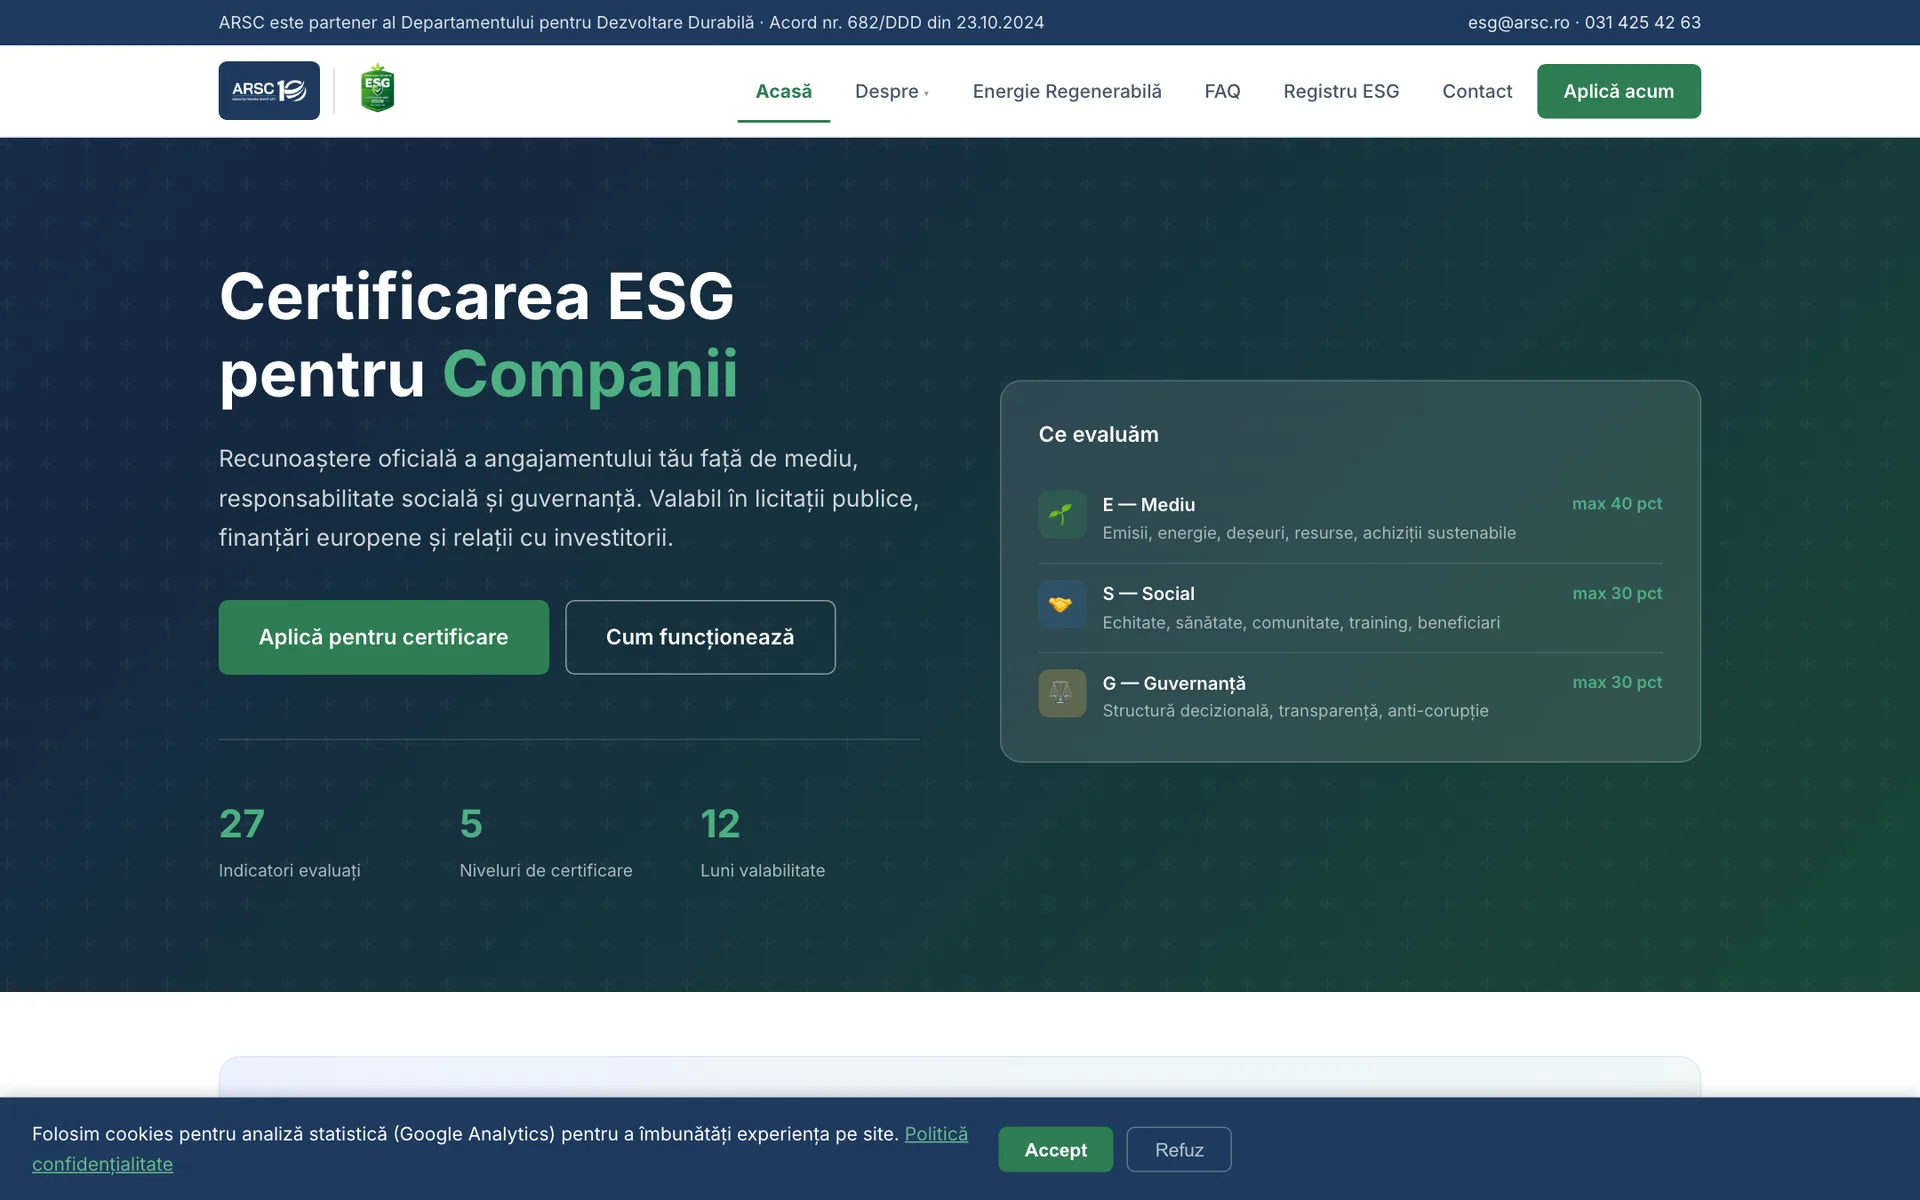Viewport: 1920px width, 1200px height.
Task: Click the 'Niveluri de certificare' label
Action: pos(546,871)
